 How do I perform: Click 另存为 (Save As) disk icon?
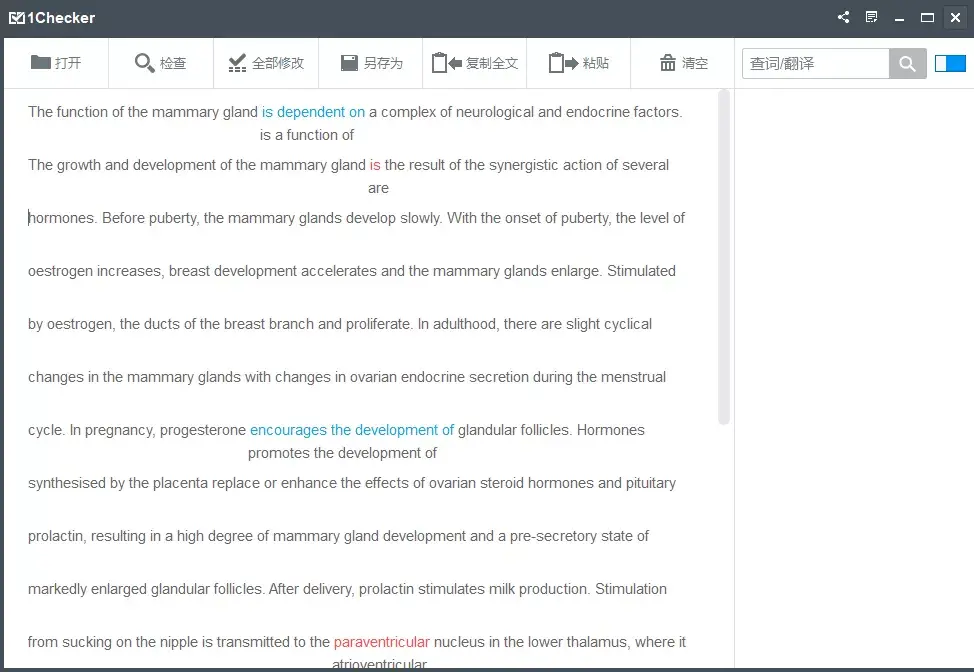350,63
